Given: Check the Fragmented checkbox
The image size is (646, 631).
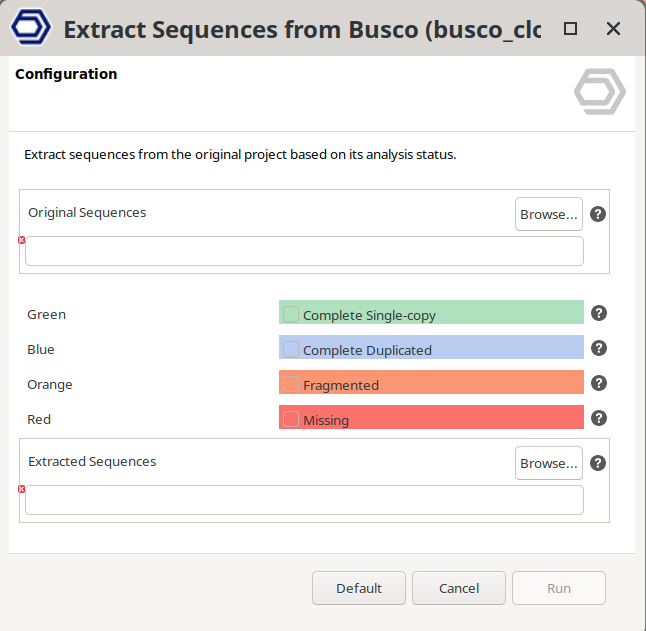Looking at the screenshot, I should 291,384.
